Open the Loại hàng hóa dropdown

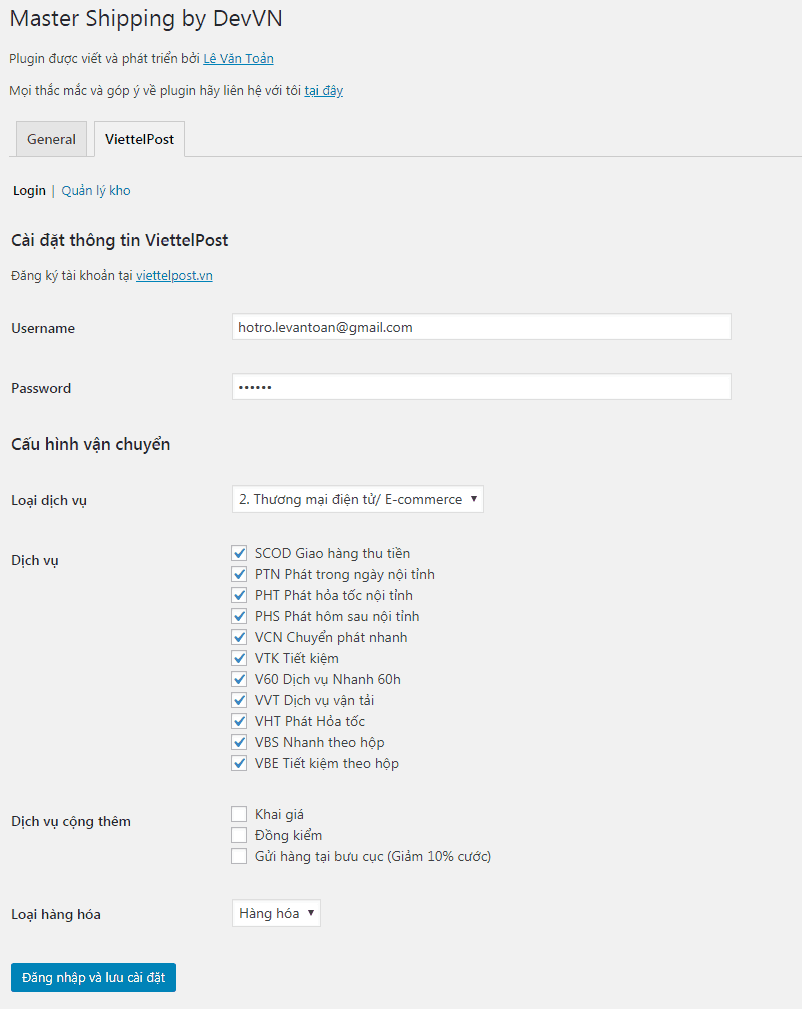[276, 912]
